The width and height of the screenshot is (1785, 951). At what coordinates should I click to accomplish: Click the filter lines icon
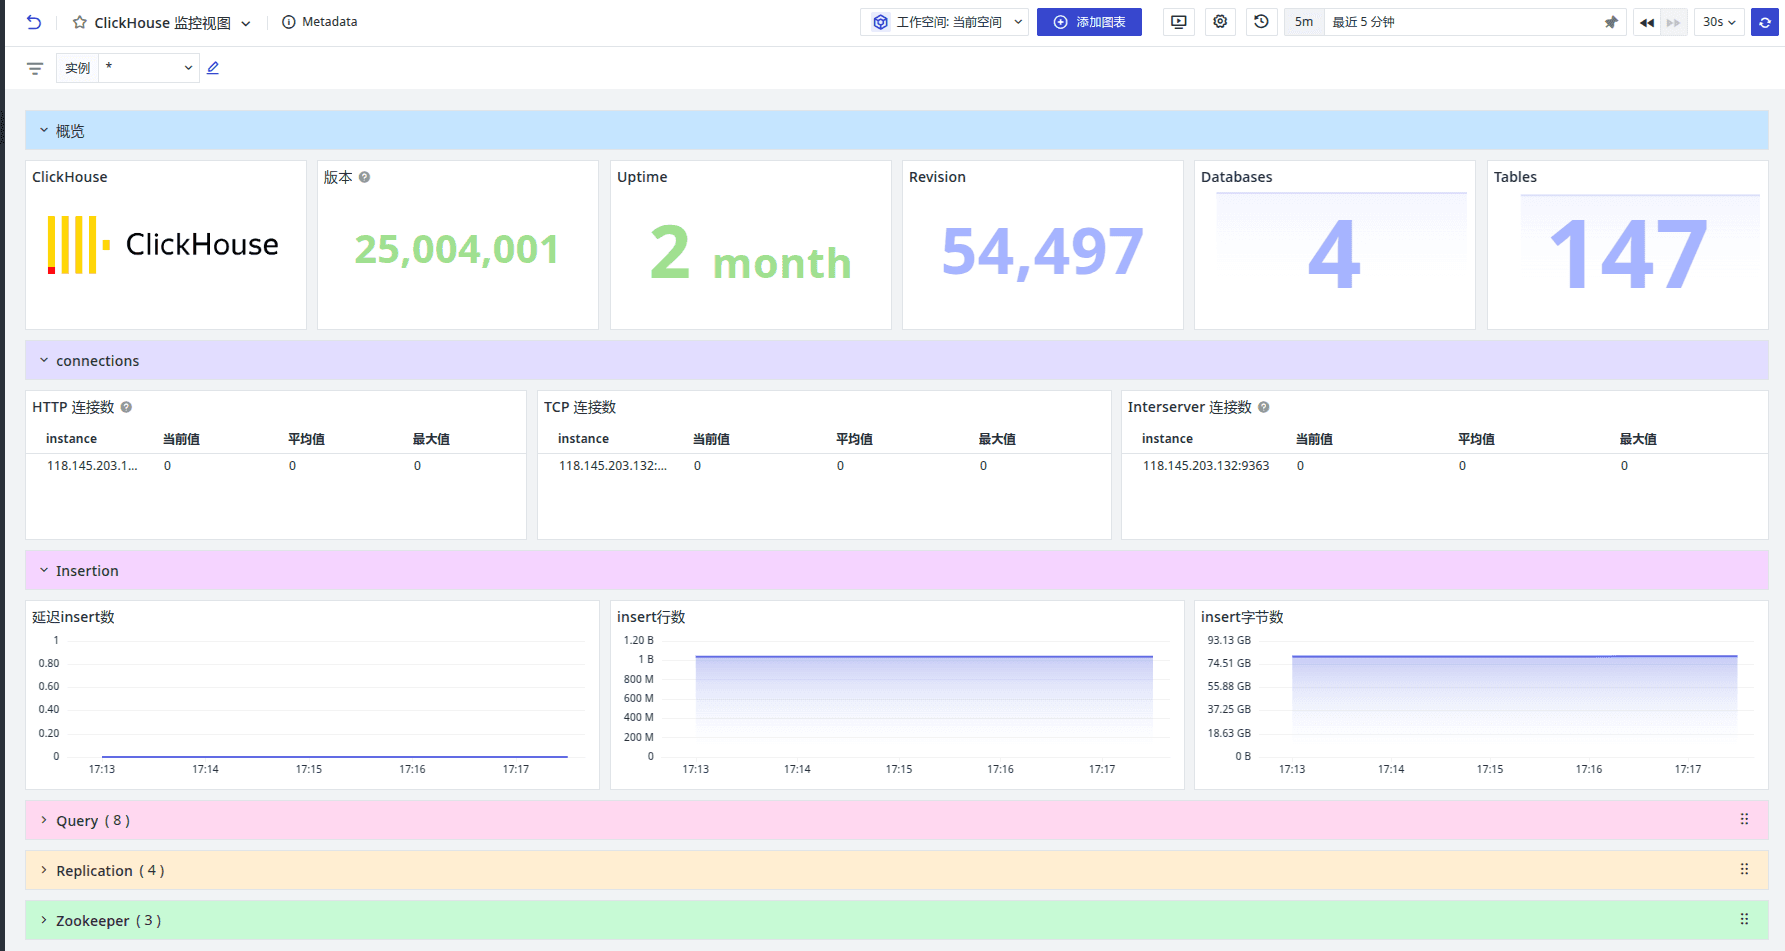[35, 68]
